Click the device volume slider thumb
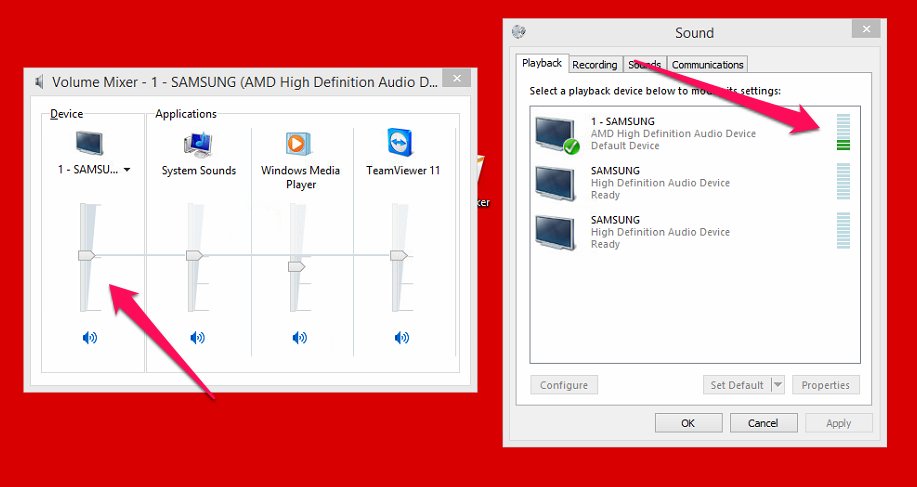Screen dimensions: 917x487 point(87,255)
